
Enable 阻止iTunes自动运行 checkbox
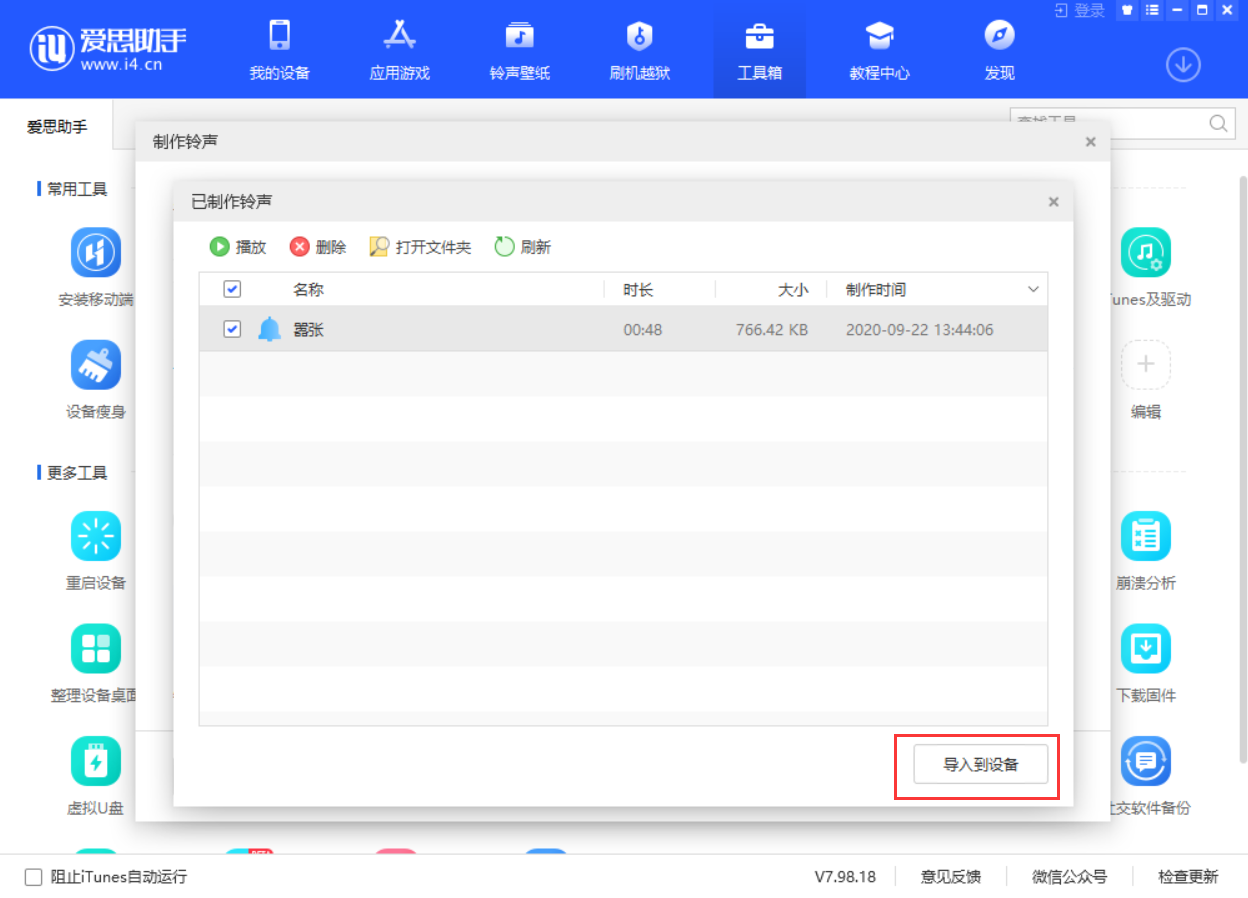point(34,877)
